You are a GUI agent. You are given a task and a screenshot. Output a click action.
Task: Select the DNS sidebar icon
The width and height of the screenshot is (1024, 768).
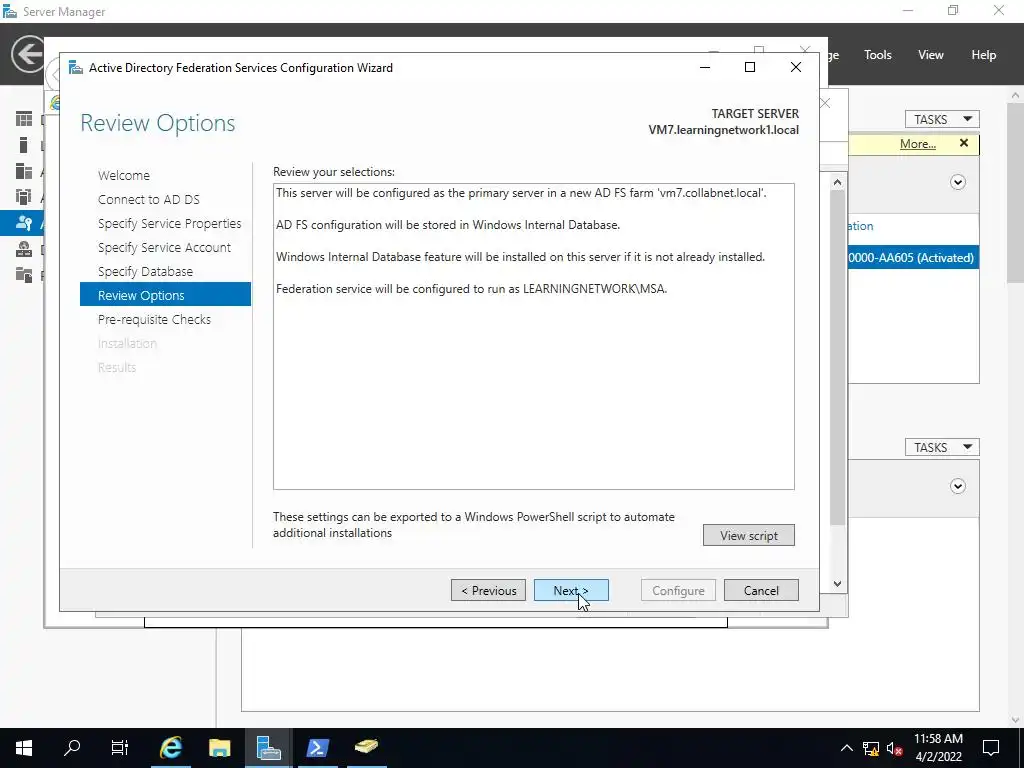pos(24,249)
